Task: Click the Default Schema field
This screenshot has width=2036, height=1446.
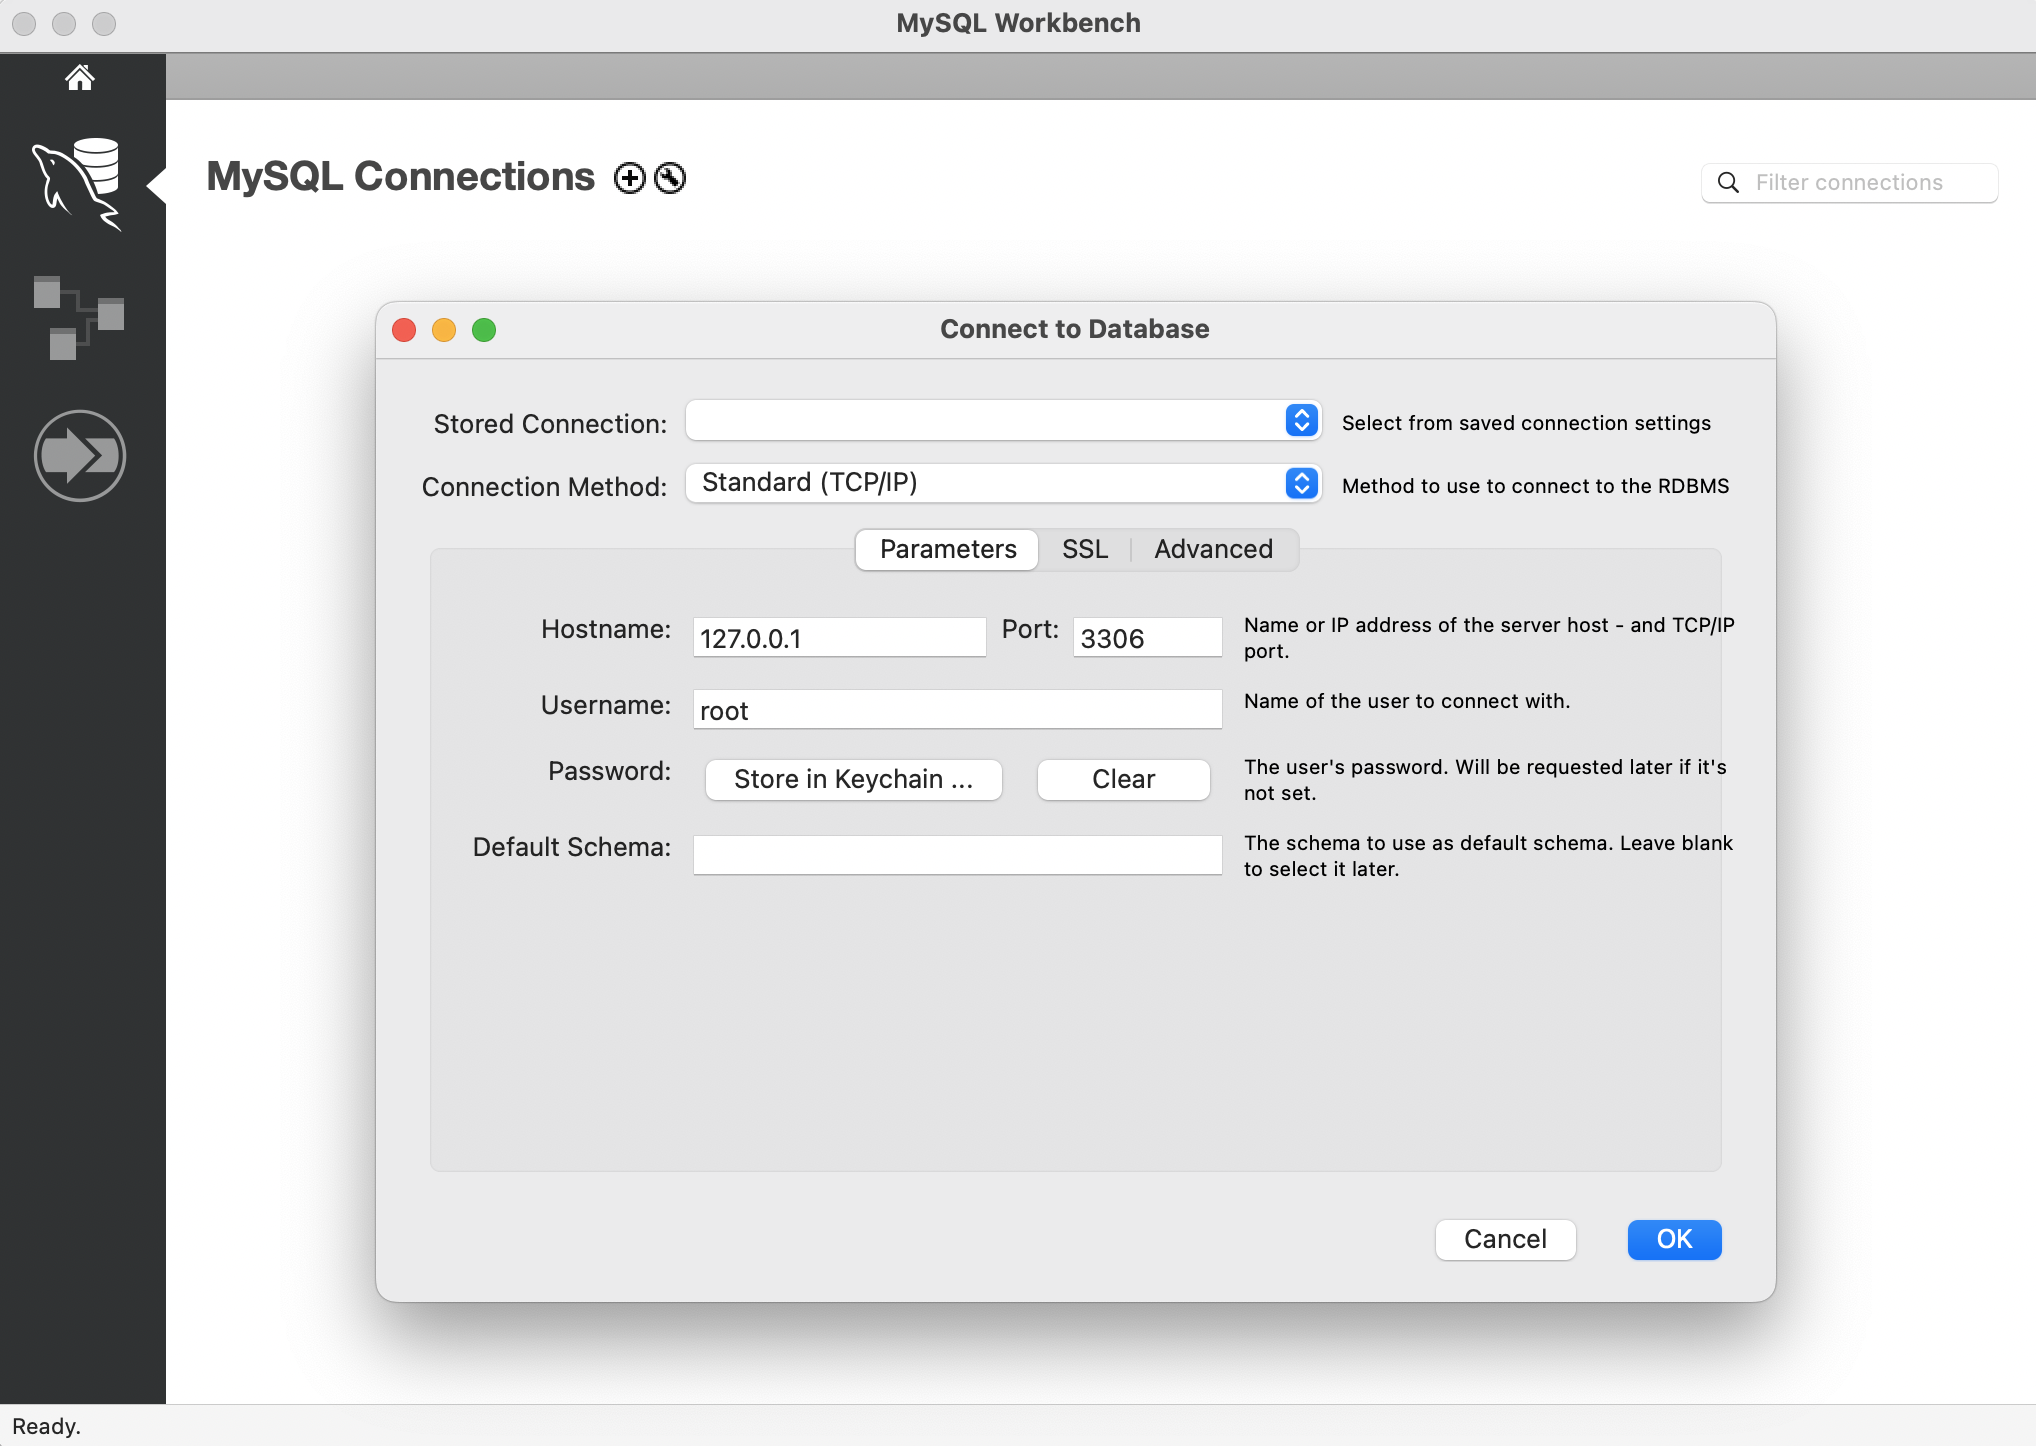Action: coord(957,855)
